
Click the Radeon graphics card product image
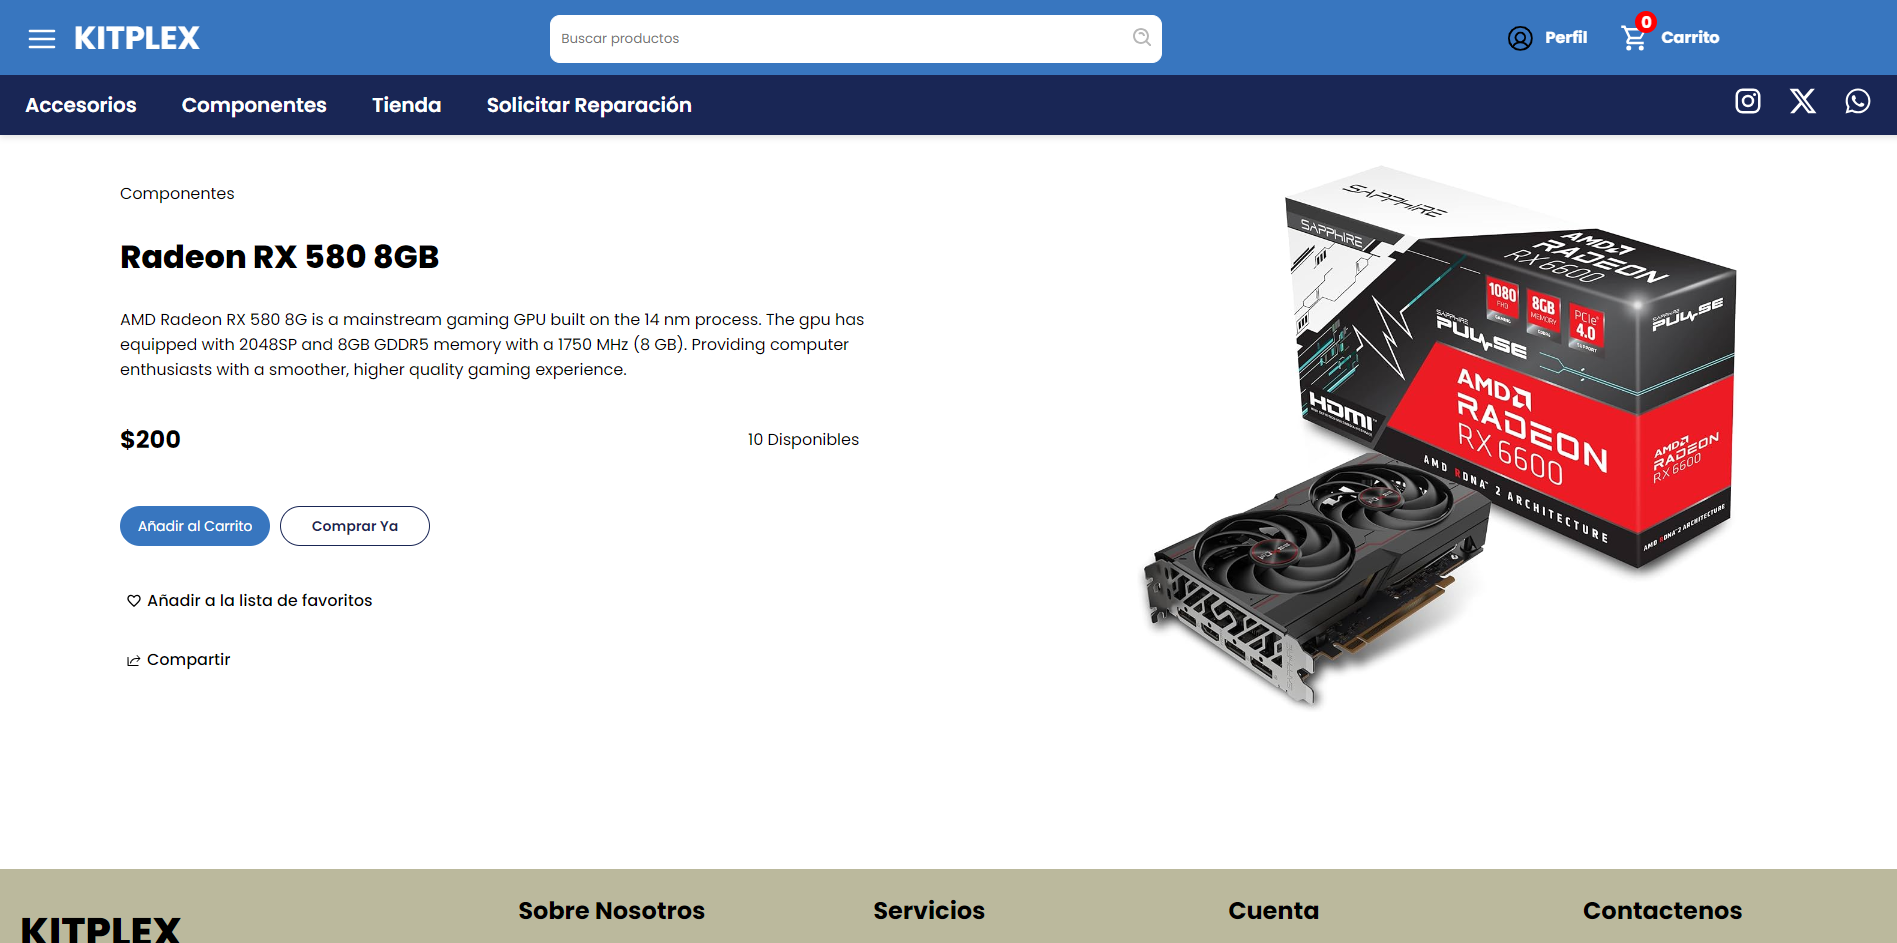pyautogui.click(x=1440, y=436)
